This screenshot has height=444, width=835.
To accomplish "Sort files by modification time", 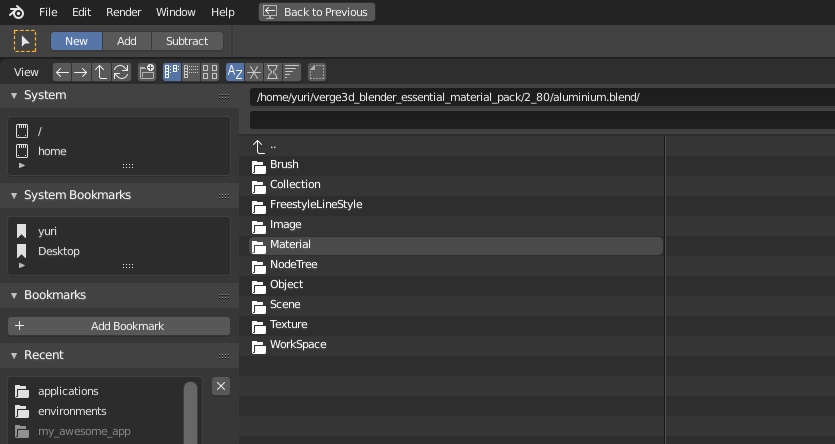I will click(273, 72).
